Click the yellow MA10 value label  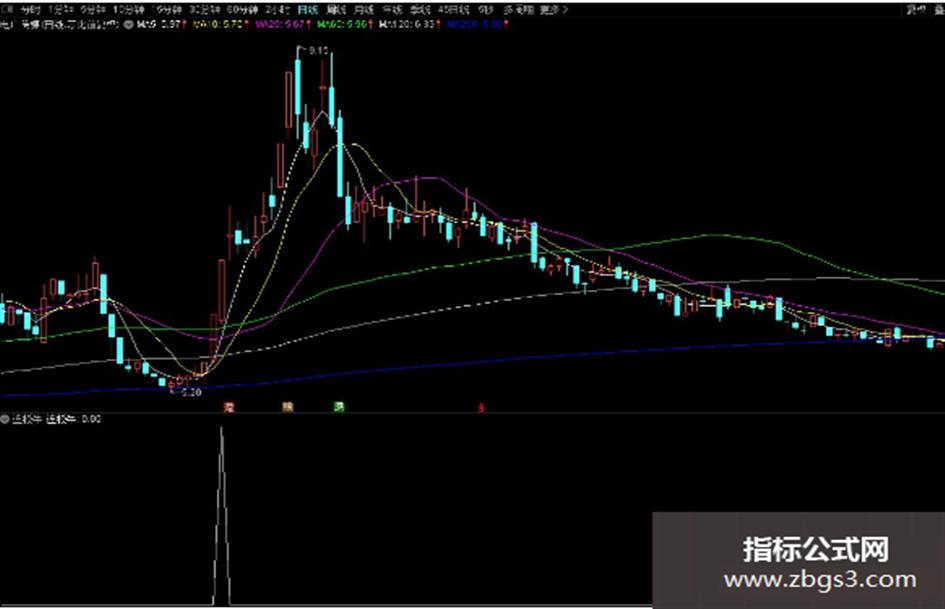(x=218, y=25)
